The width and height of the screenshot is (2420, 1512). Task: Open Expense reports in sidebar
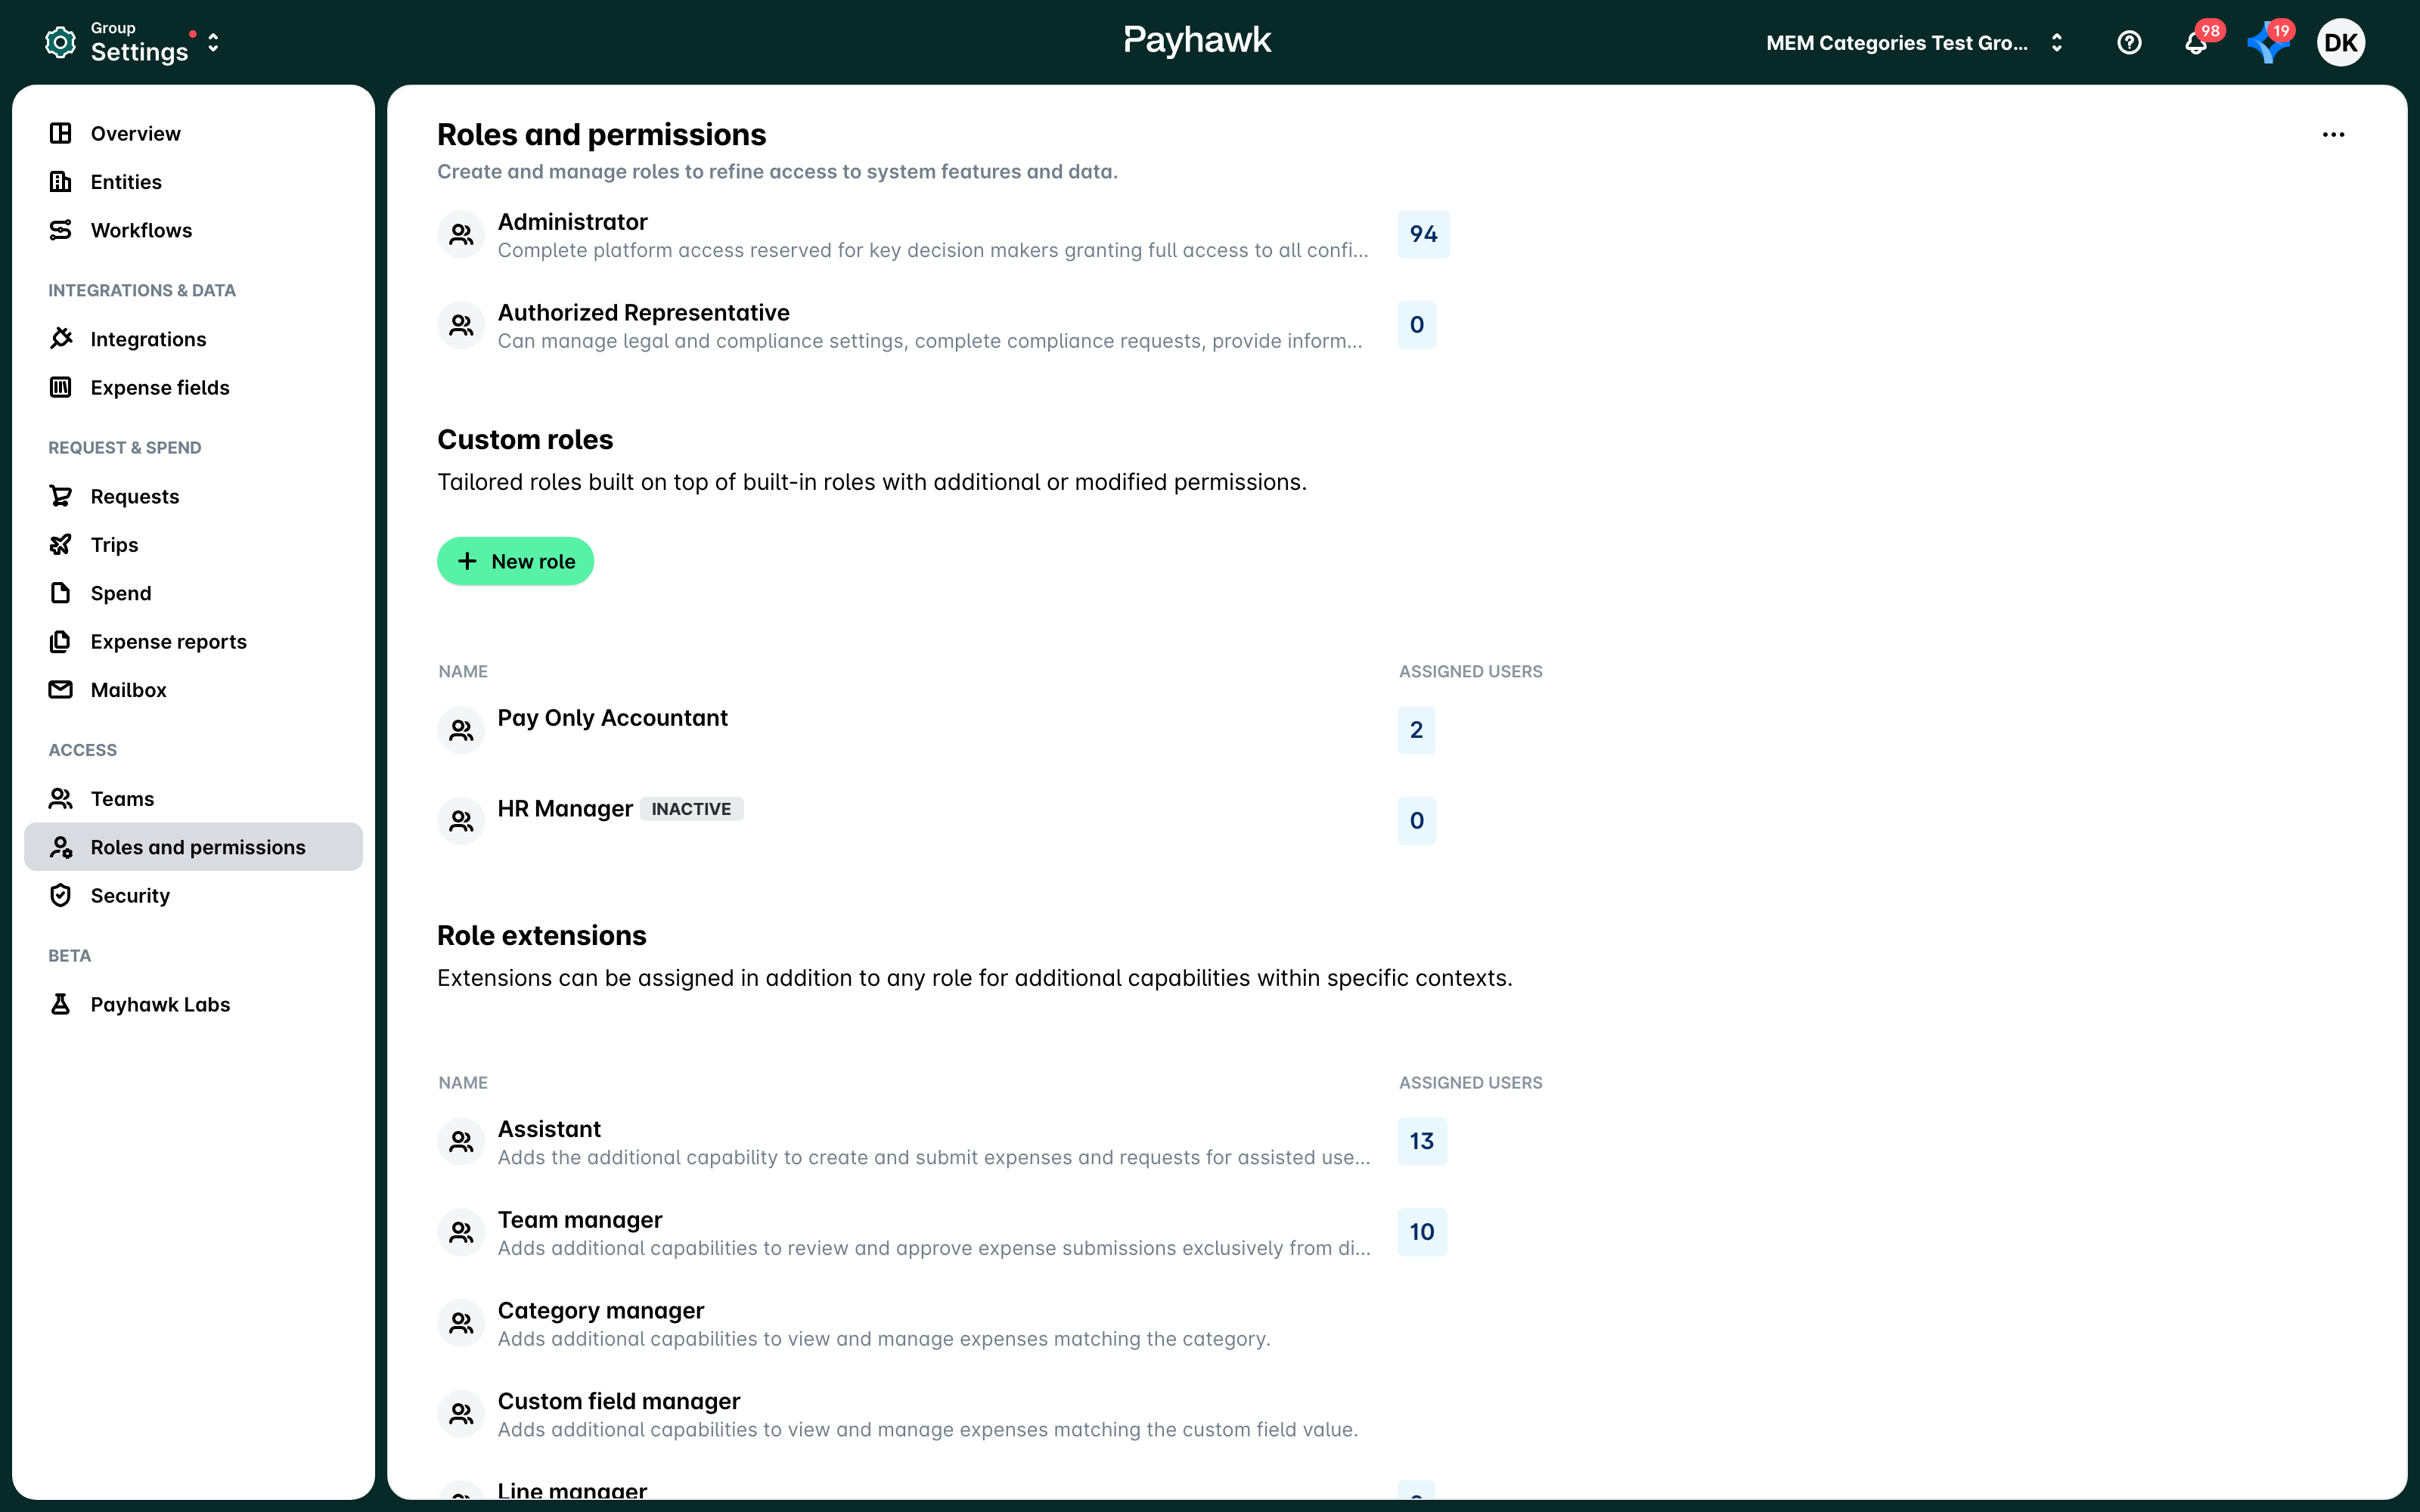193,641
